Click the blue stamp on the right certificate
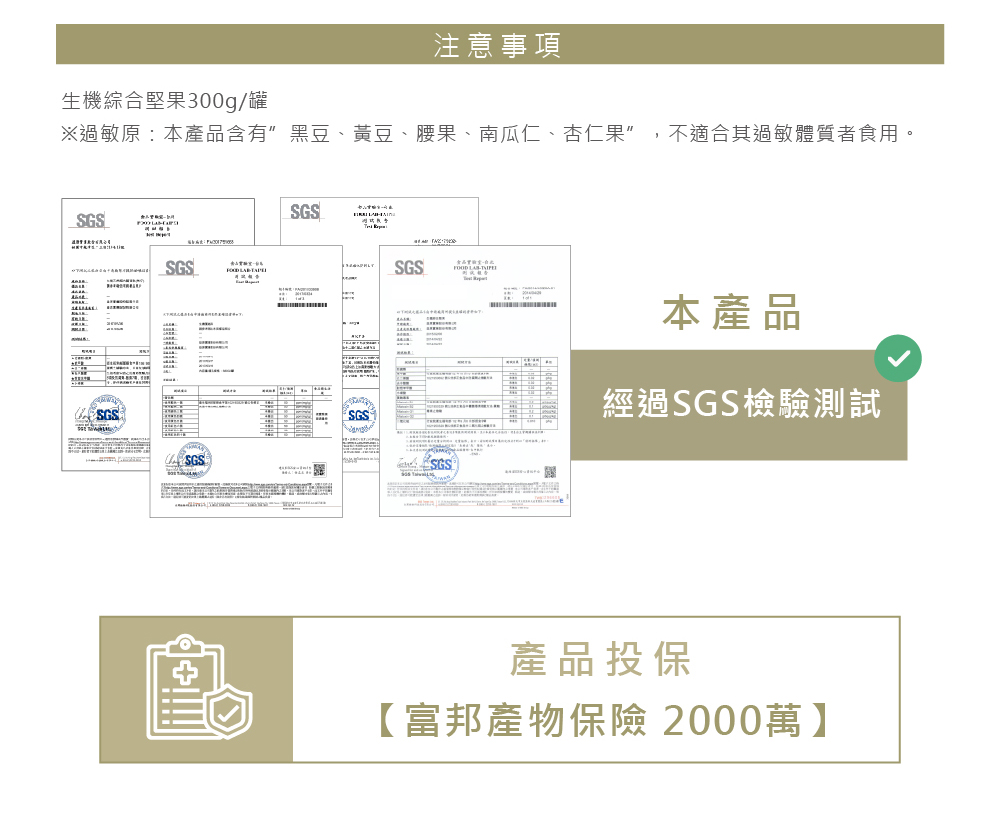Viewport: 1000px width, 828px height. tap(440, 465)
